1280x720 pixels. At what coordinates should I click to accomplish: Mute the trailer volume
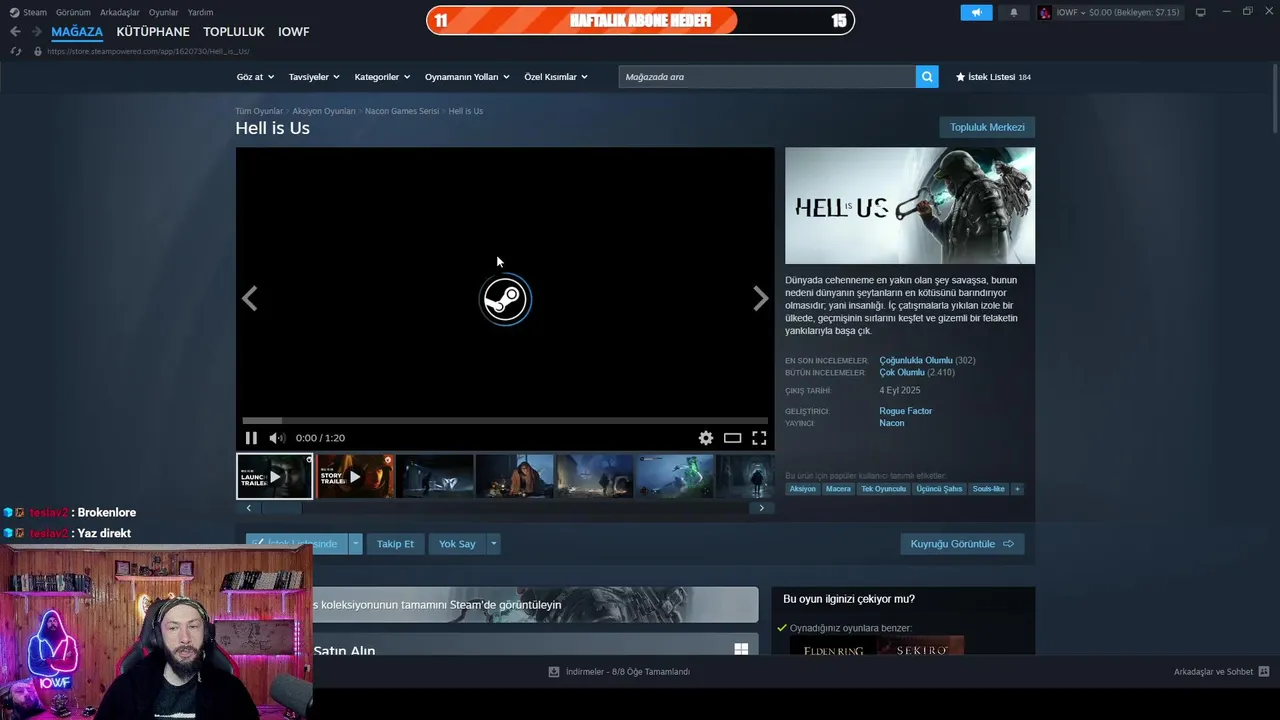[x=277, y=438]
